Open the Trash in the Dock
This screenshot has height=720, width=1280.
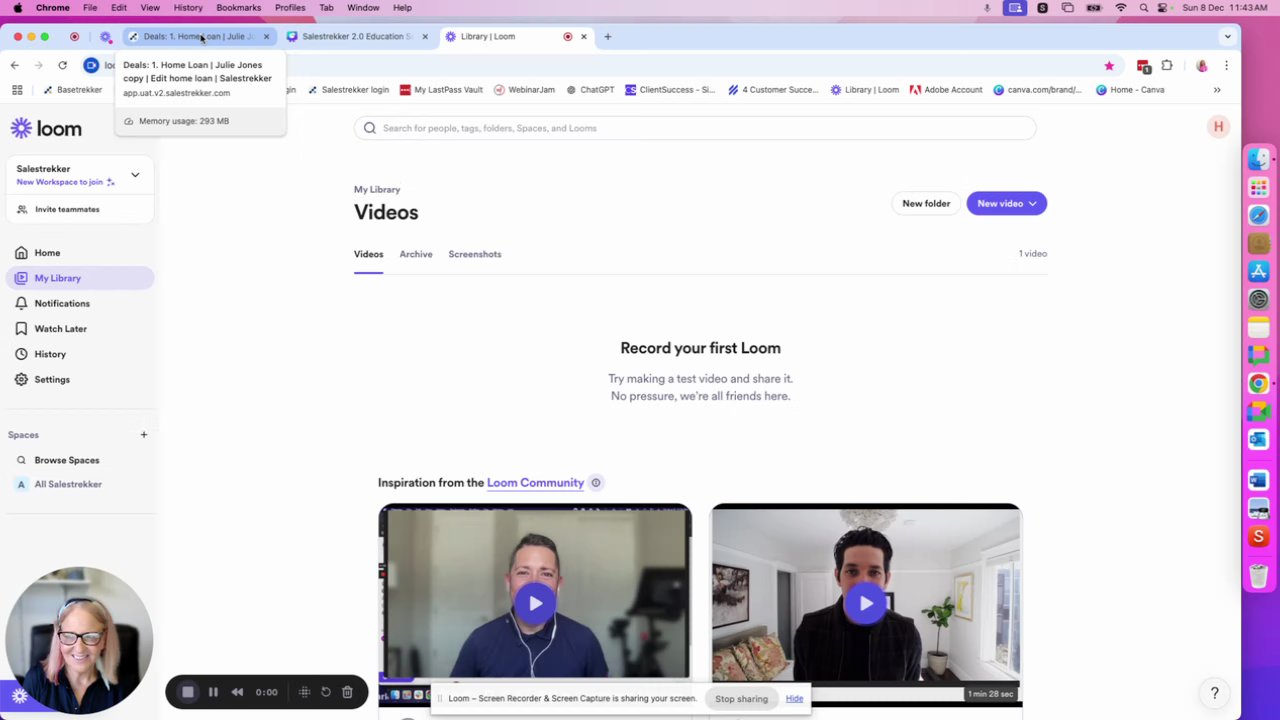coord(1259,575)
